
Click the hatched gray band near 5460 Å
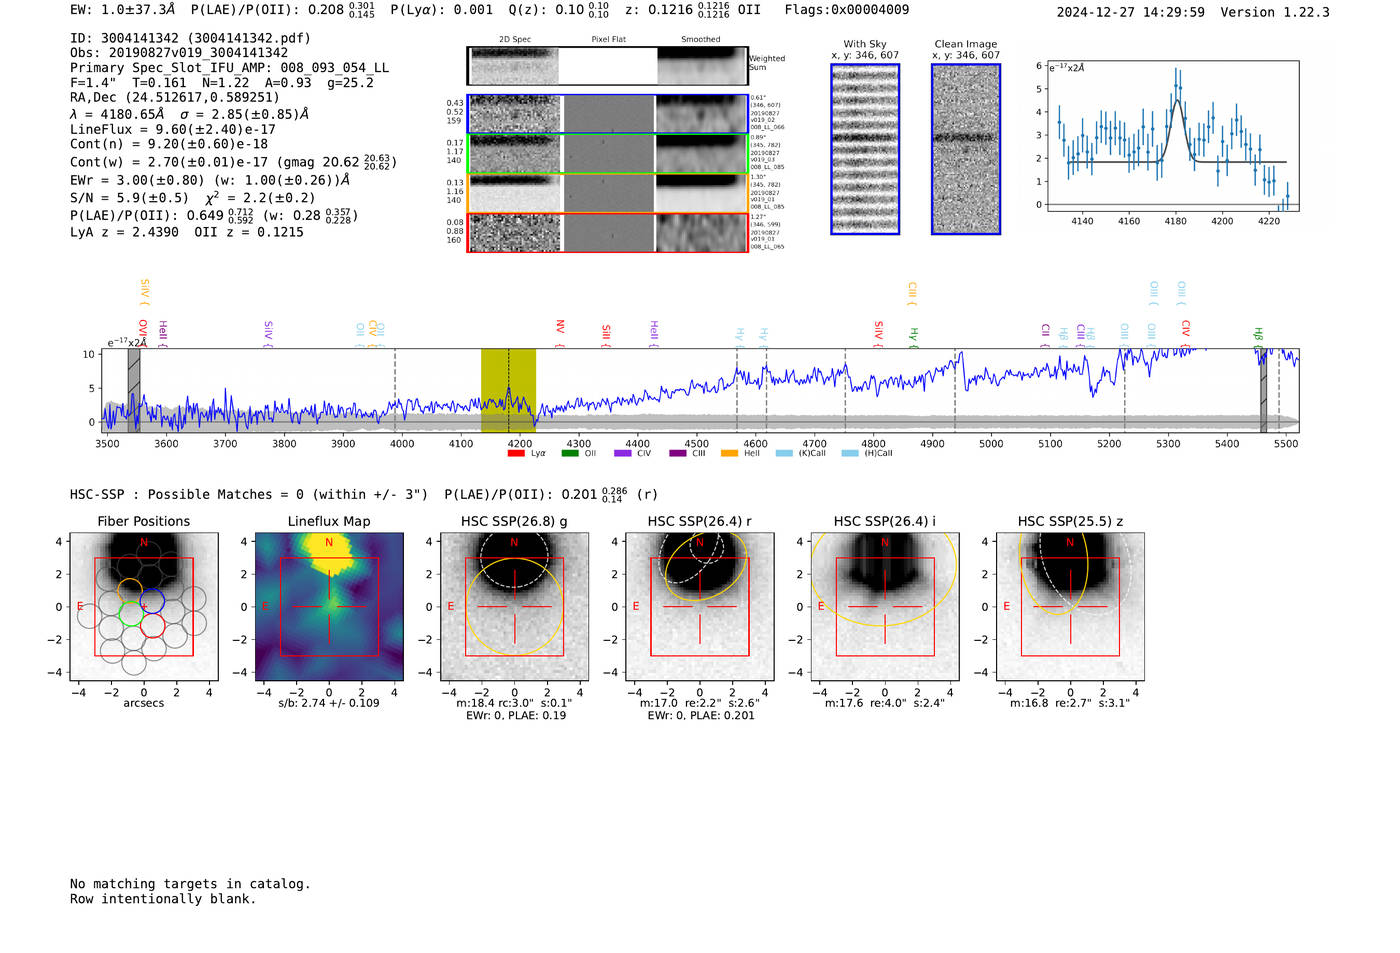[x=1263, y=390]
